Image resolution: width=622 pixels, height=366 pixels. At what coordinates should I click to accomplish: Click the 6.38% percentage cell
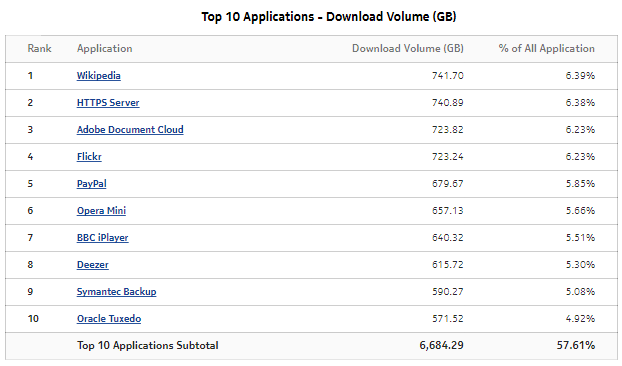pos(580,103)
